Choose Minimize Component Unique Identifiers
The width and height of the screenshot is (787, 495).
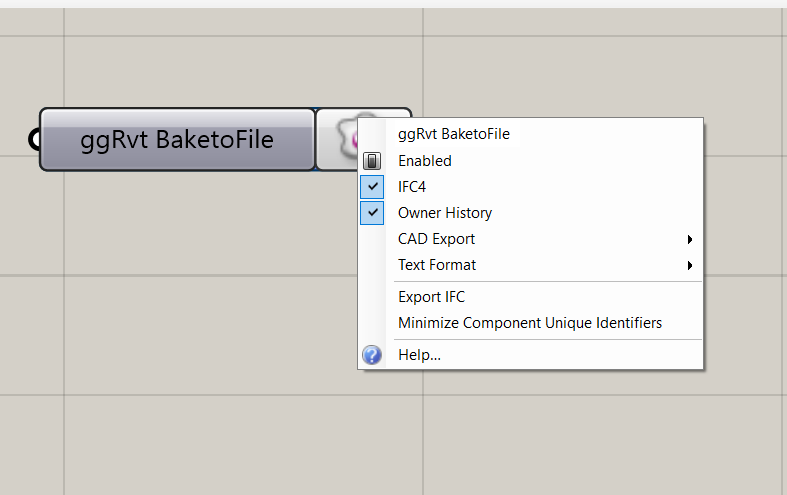531,323
